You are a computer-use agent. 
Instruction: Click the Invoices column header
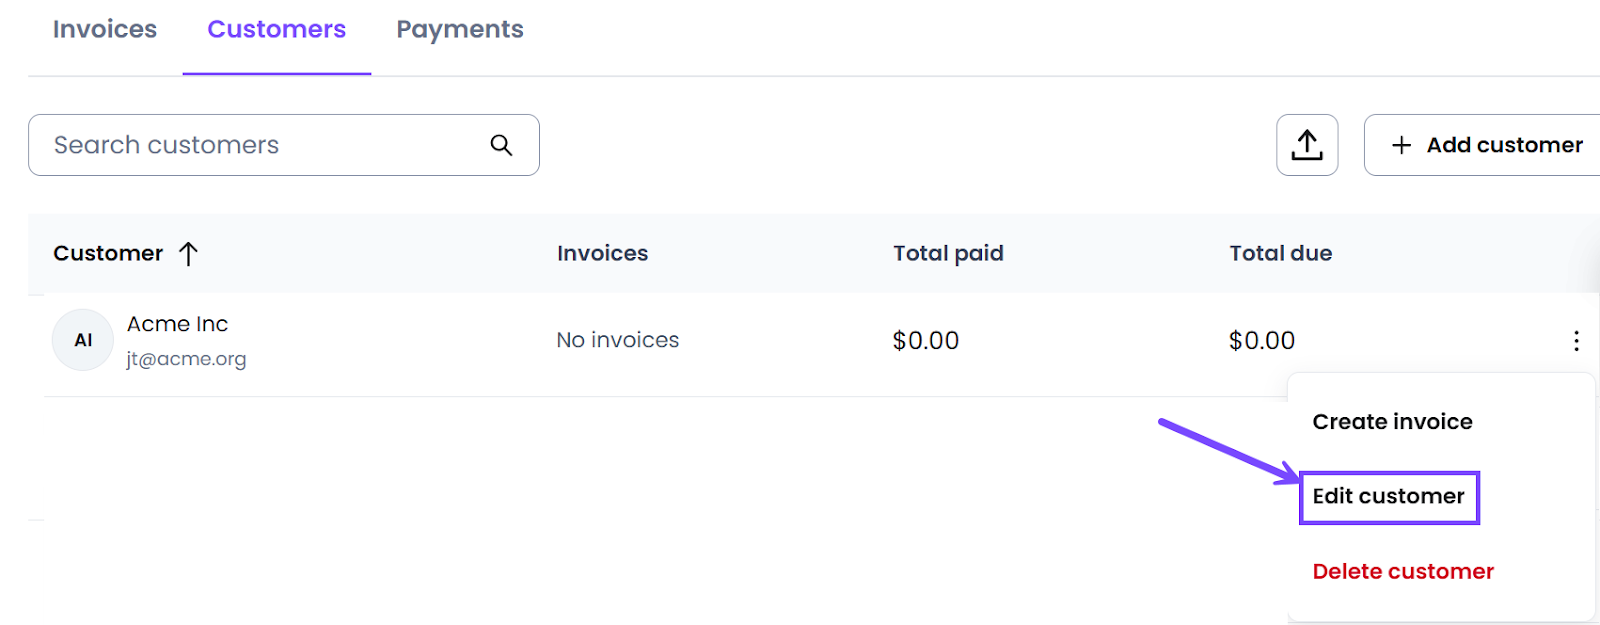602,253
